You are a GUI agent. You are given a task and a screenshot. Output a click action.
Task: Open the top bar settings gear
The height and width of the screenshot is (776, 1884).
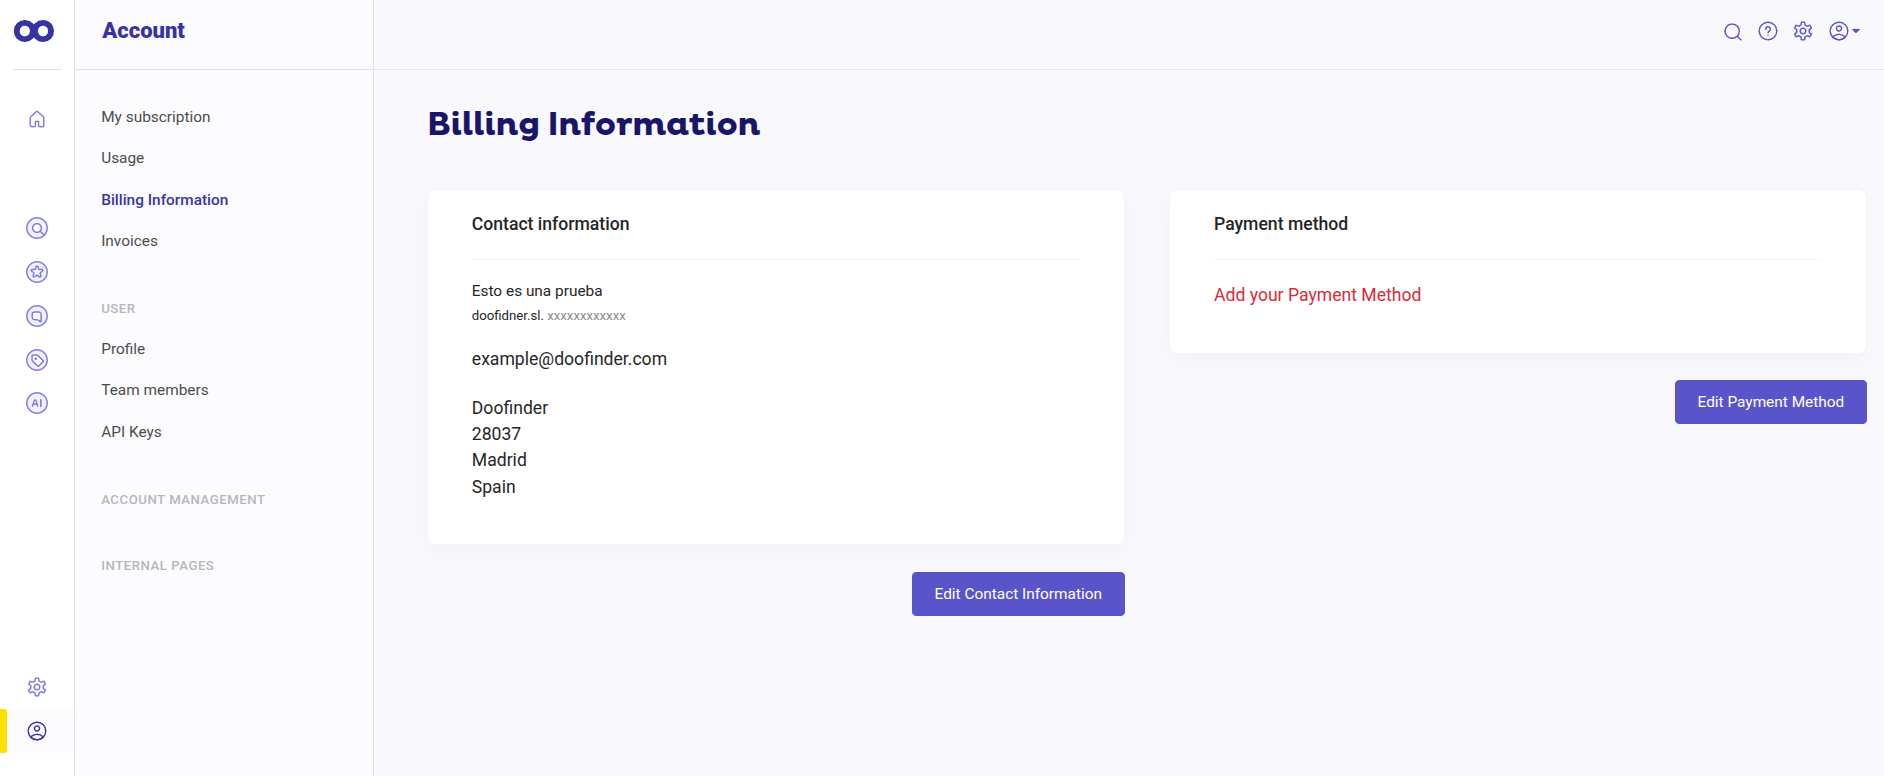1803,31
